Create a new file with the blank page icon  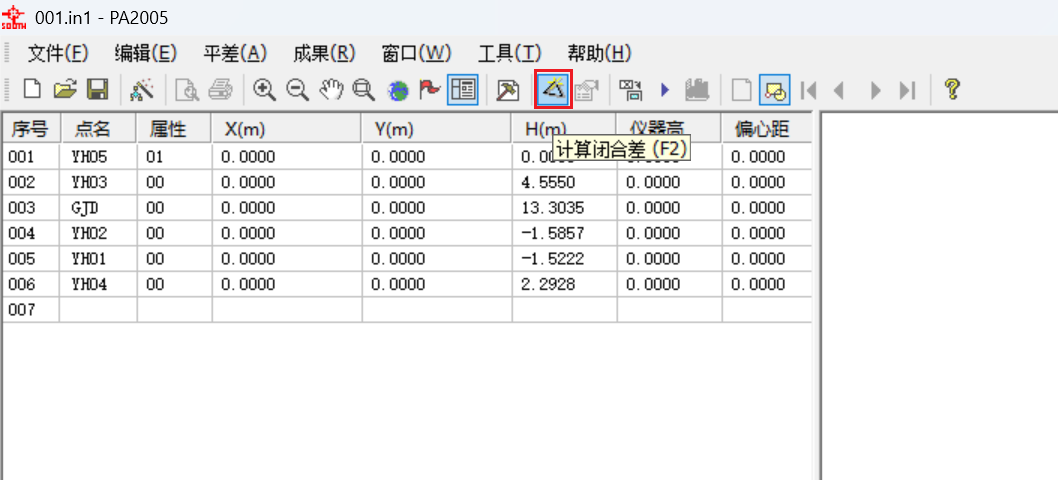32,88
